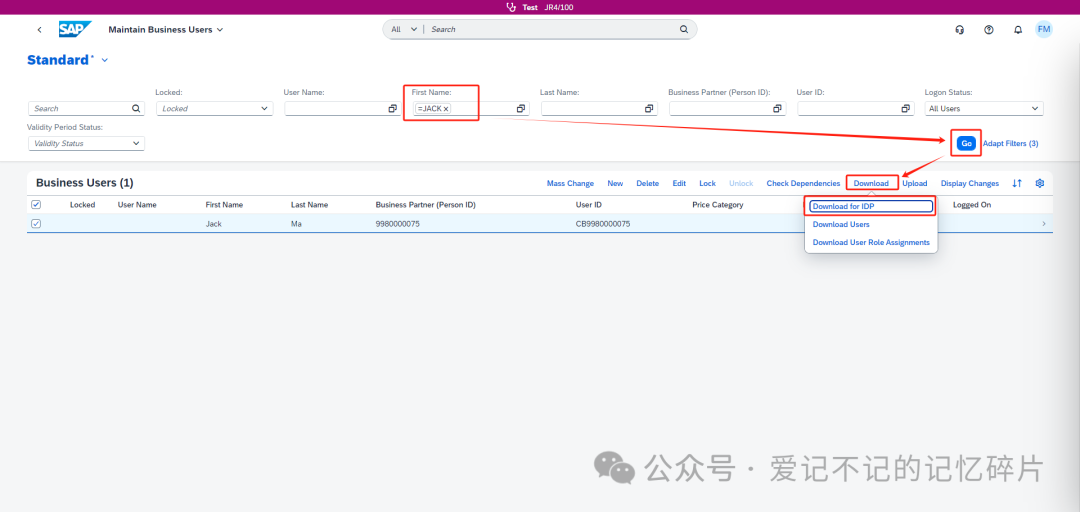Open the support headset icon
1080x512 pixels.
point(959,30)
